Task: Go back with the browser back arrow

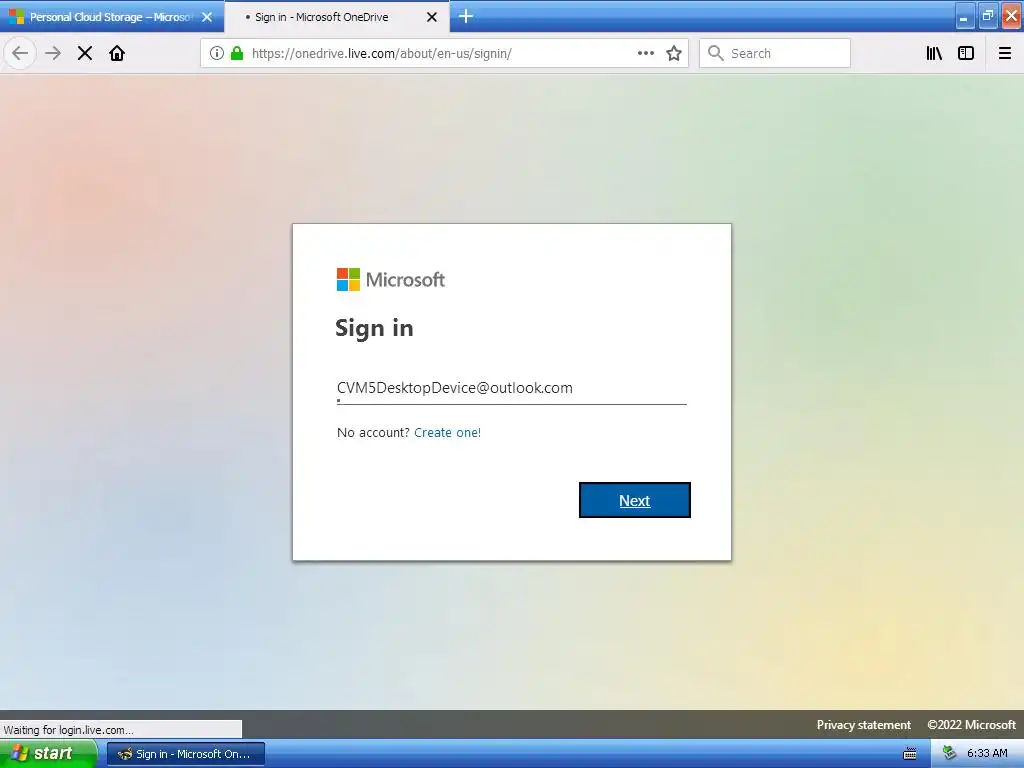Action: coord(20,53)
